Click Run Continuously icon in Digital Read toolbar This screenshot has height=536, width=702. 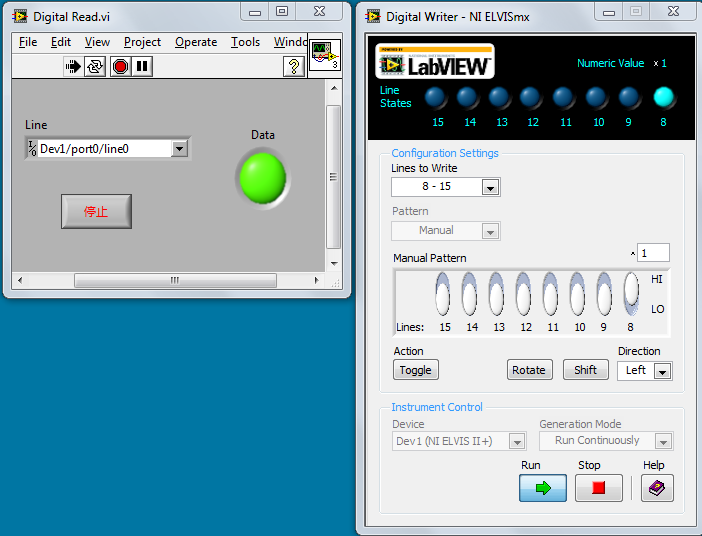[x=95, y=67]
